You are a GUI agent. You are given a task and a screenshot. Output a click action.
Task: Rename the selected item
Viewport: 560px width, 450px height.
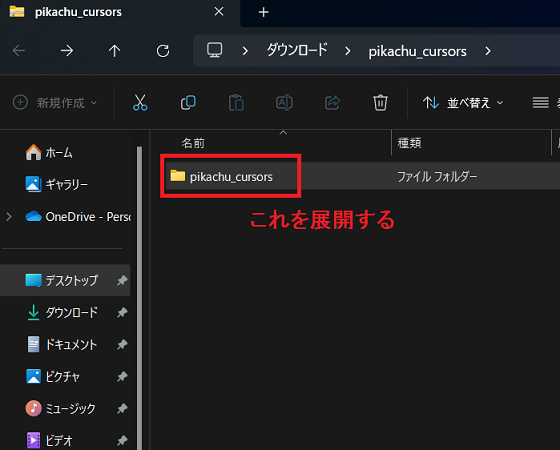click(284, 103)
